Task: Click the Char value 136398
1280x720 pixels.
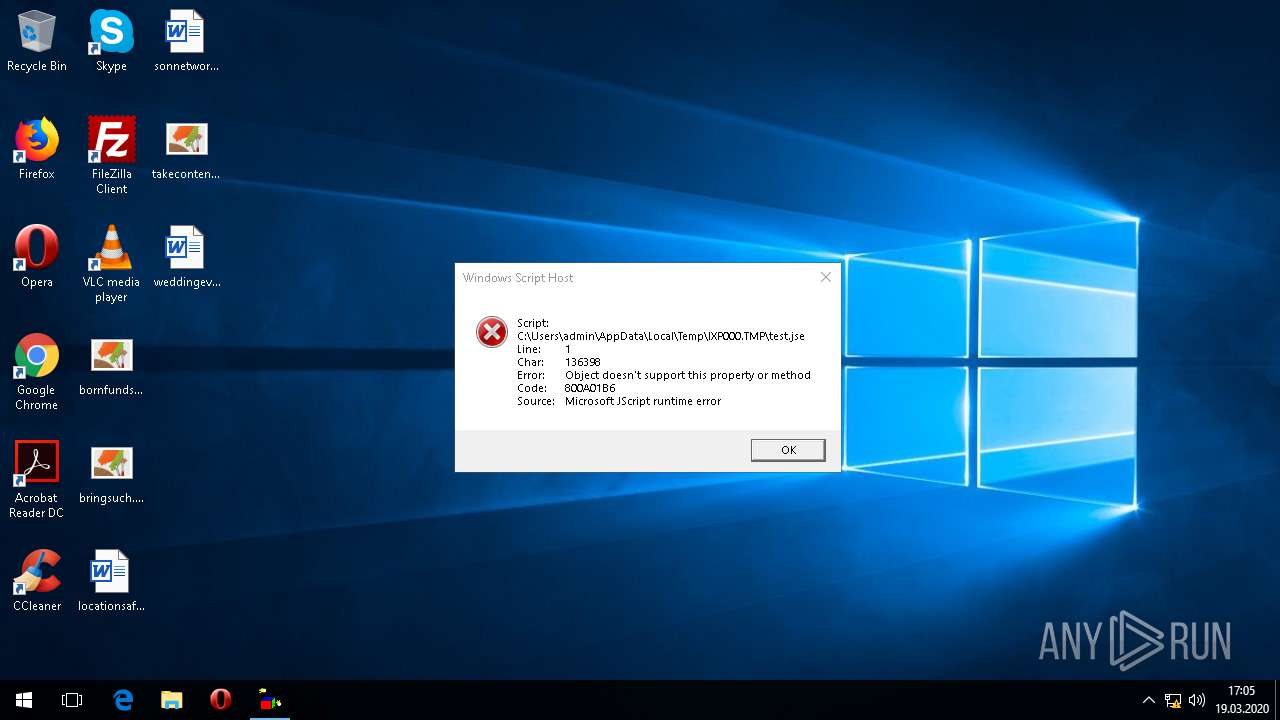Action: click(583, 362)
